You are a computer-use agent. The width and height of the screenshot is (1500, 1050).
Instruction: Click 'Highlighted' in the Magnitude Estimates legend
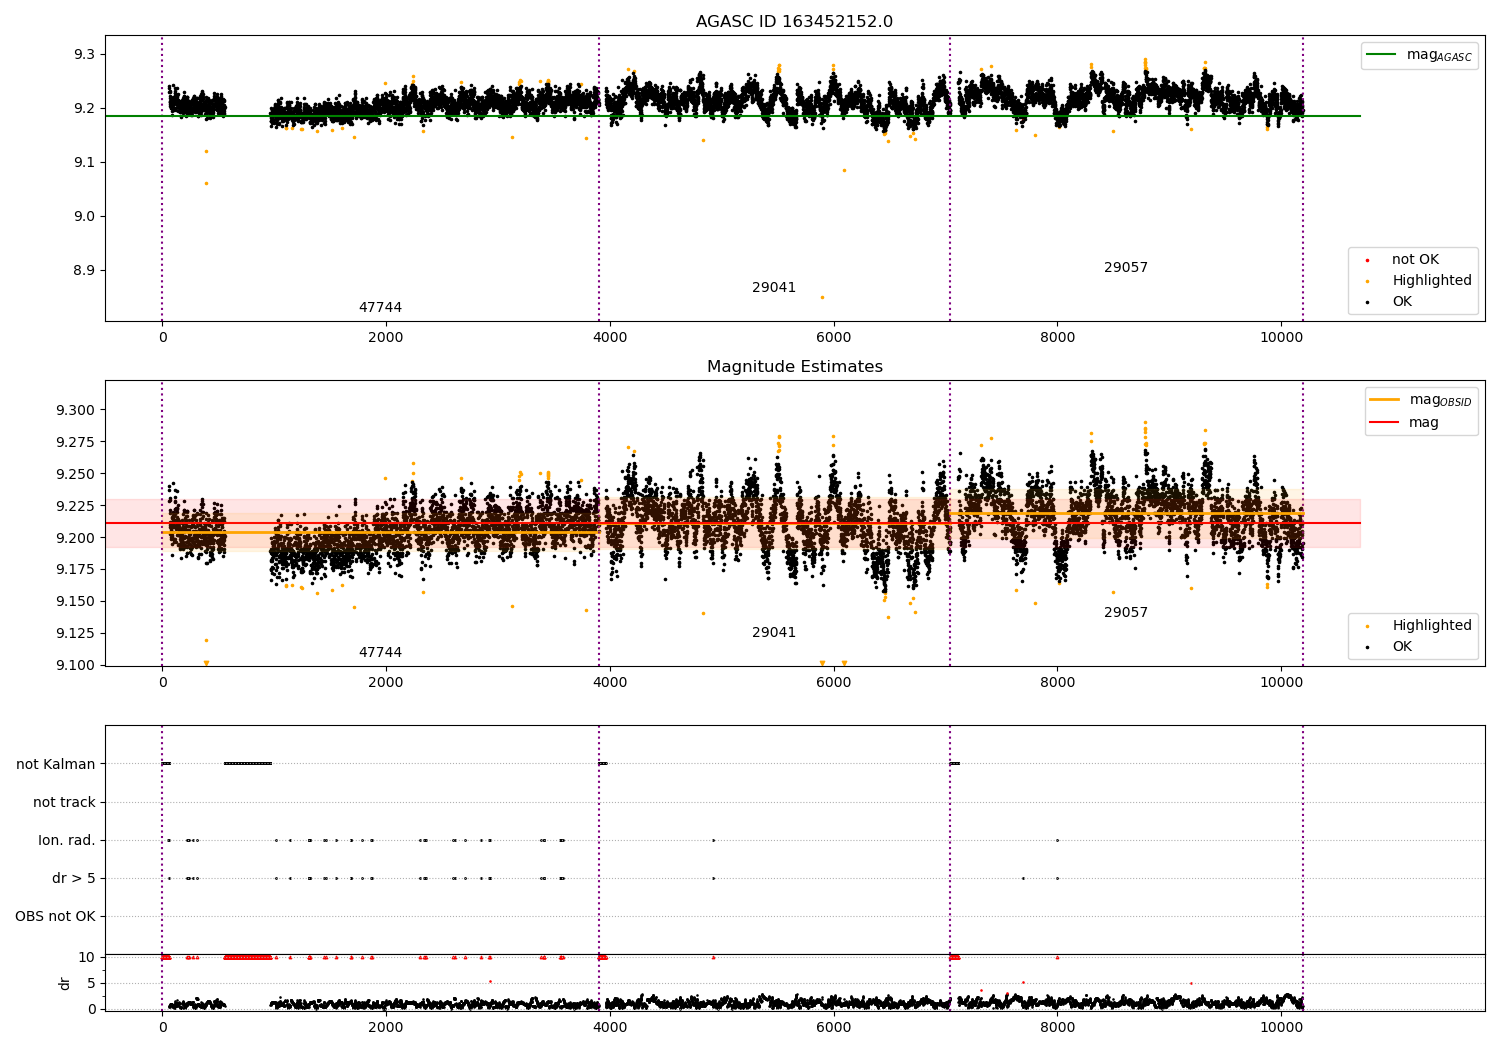pos(1432,626)
